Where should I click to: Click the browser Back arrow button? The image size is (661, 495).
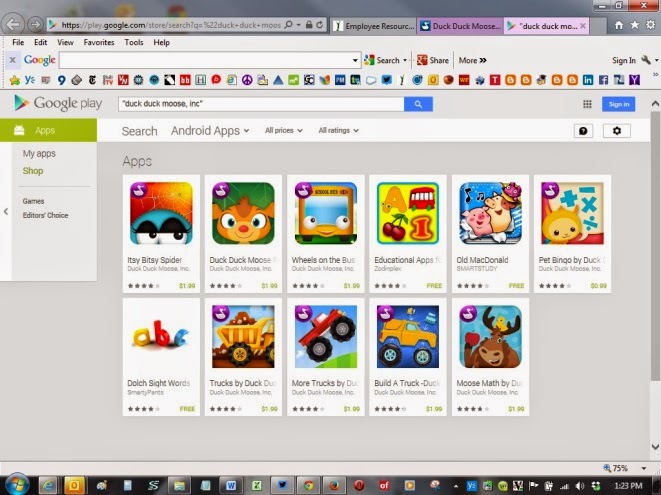tap(13, 24)
